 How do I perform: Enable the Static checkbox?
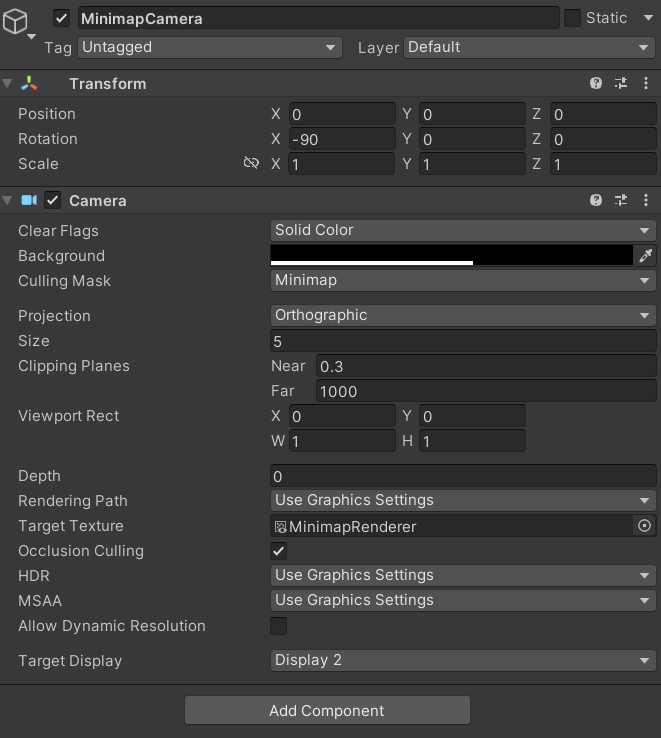(572, 18)
